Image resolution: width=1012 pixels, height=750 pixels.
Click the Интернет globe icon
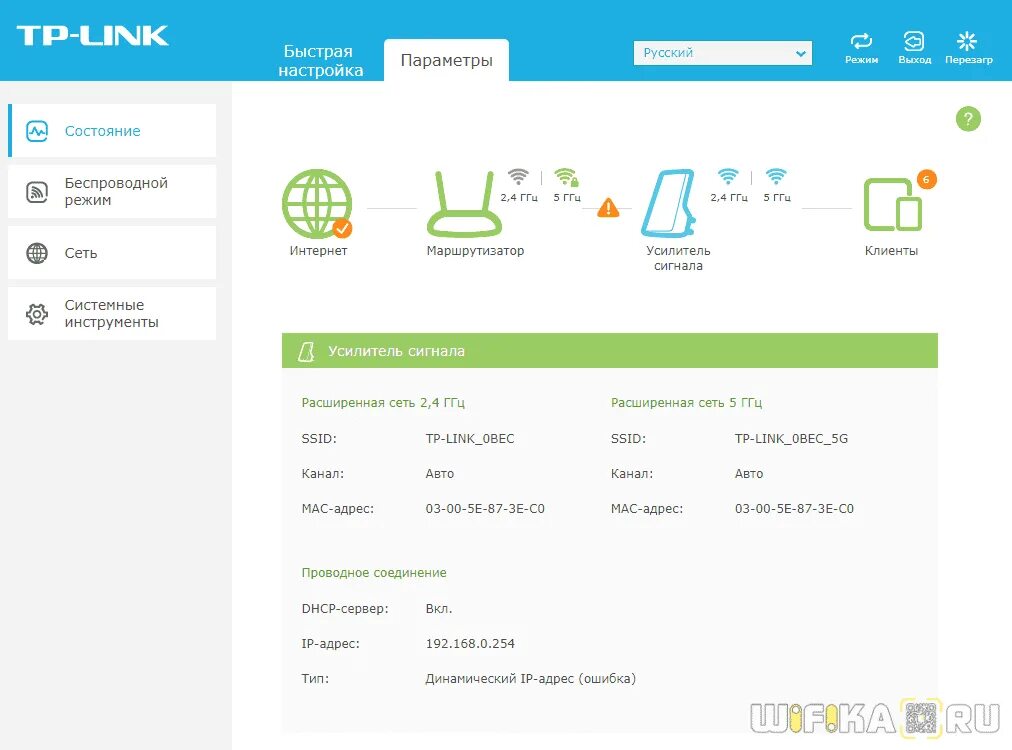coord(317,203)
